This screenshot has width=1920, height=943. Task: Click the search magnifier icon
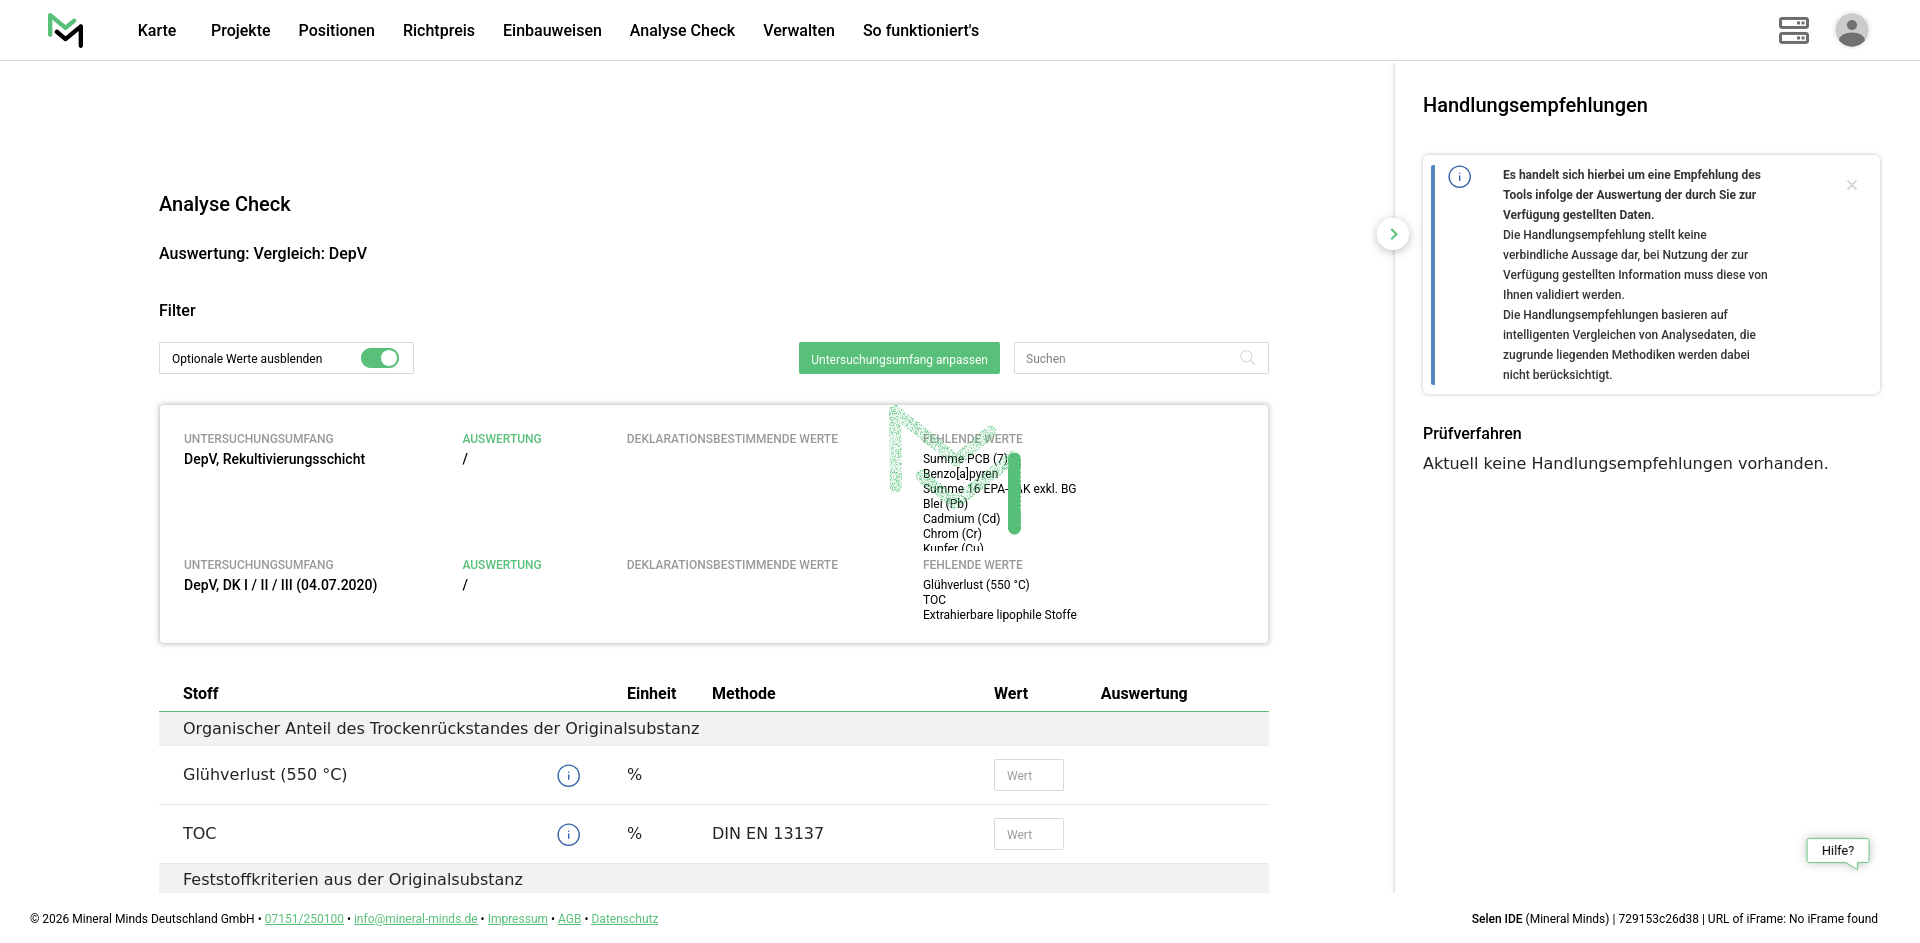pyautogui.click(x=1247, y=358)
